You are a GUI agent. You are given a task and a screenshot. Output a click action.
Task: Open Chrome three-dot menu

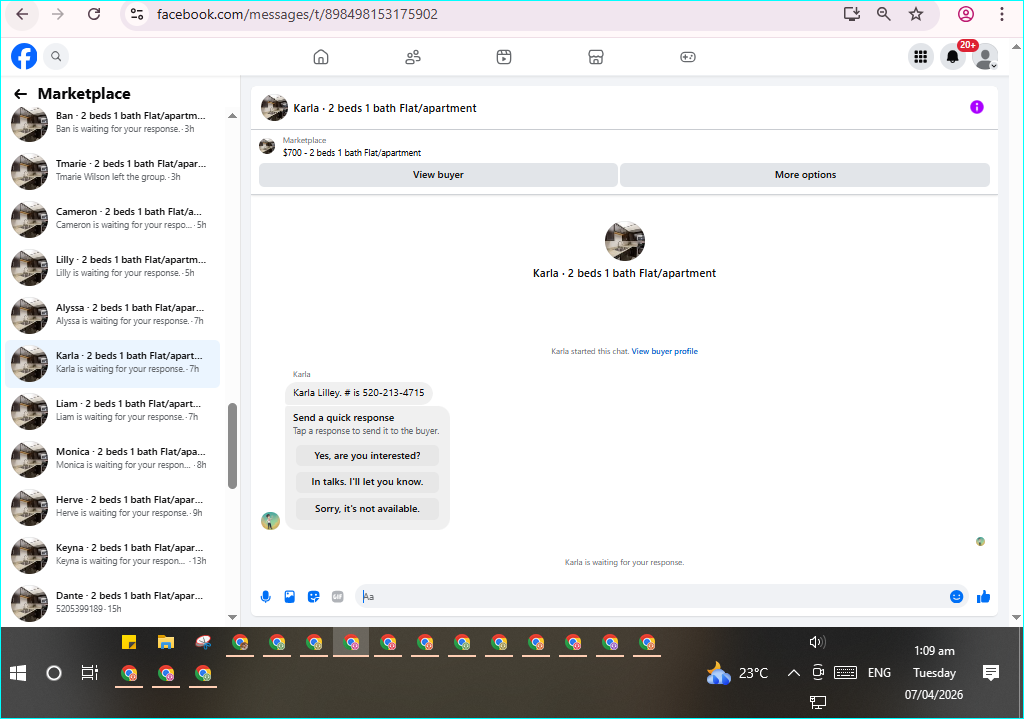1002,14
